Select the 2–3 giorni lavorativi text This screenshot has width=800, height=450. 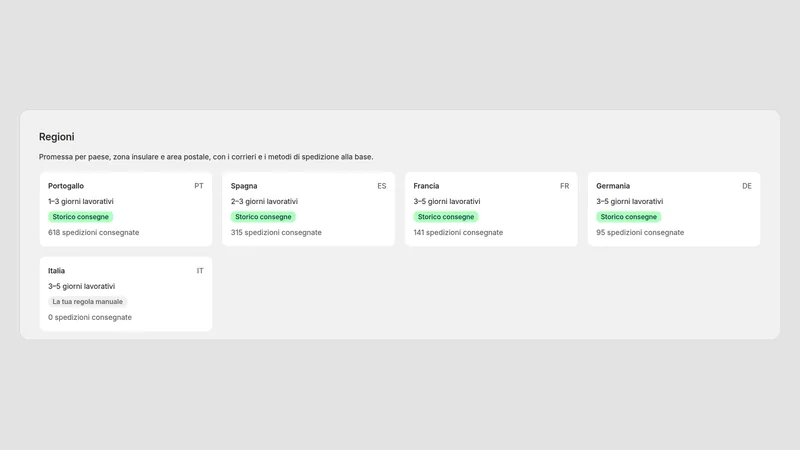point(264,202)
